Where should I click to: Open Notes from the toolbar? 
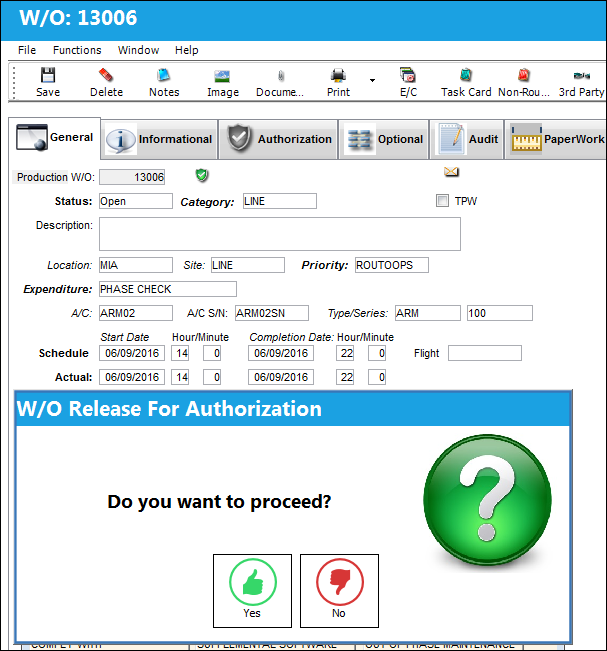click(164, 75)
